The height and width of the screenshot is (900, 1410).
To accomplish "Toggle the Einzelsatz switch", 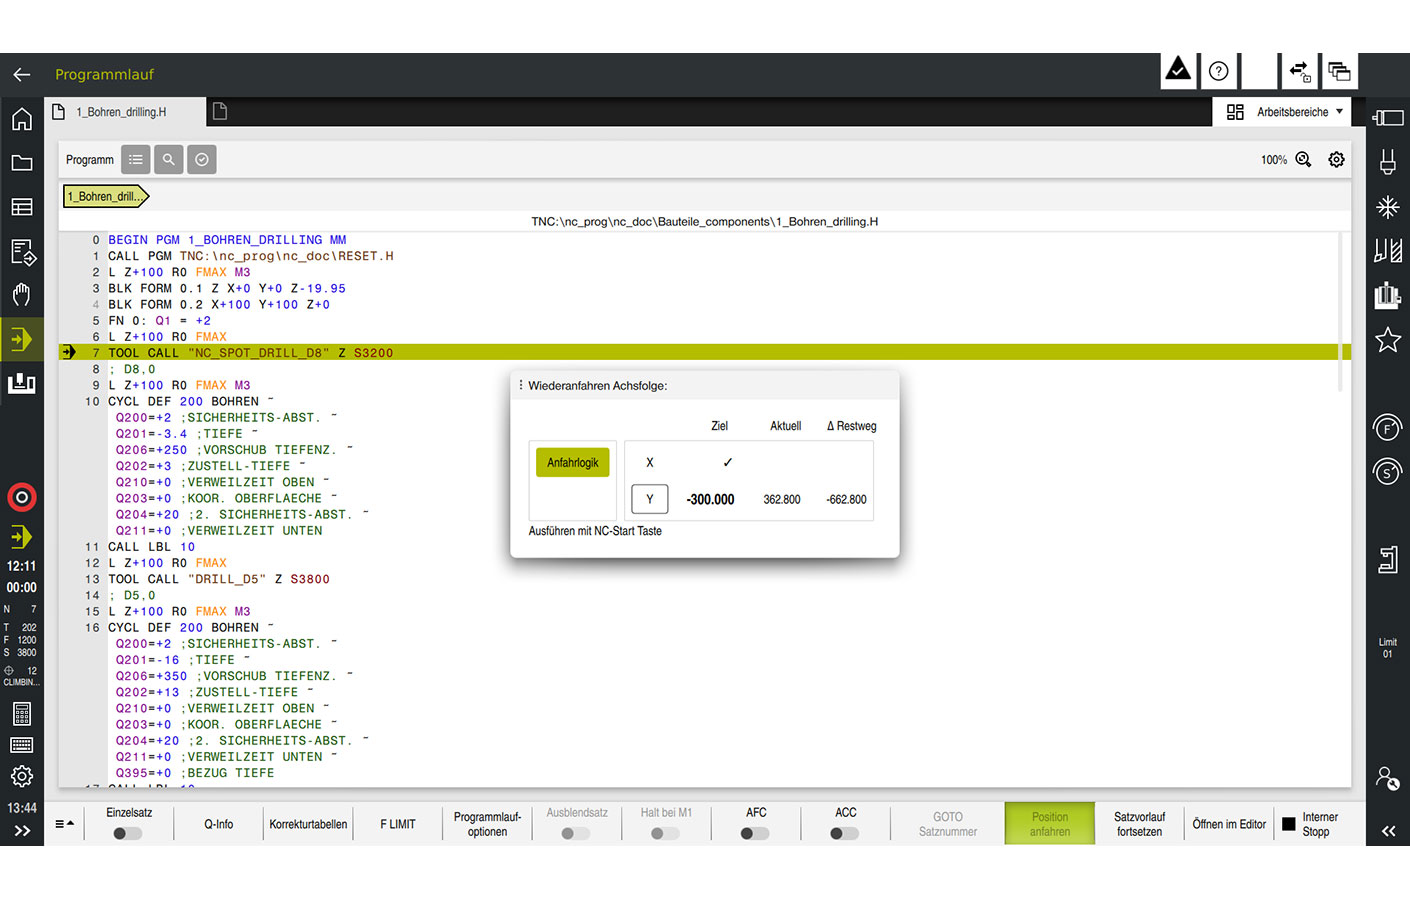I will (x=128, y=833).
